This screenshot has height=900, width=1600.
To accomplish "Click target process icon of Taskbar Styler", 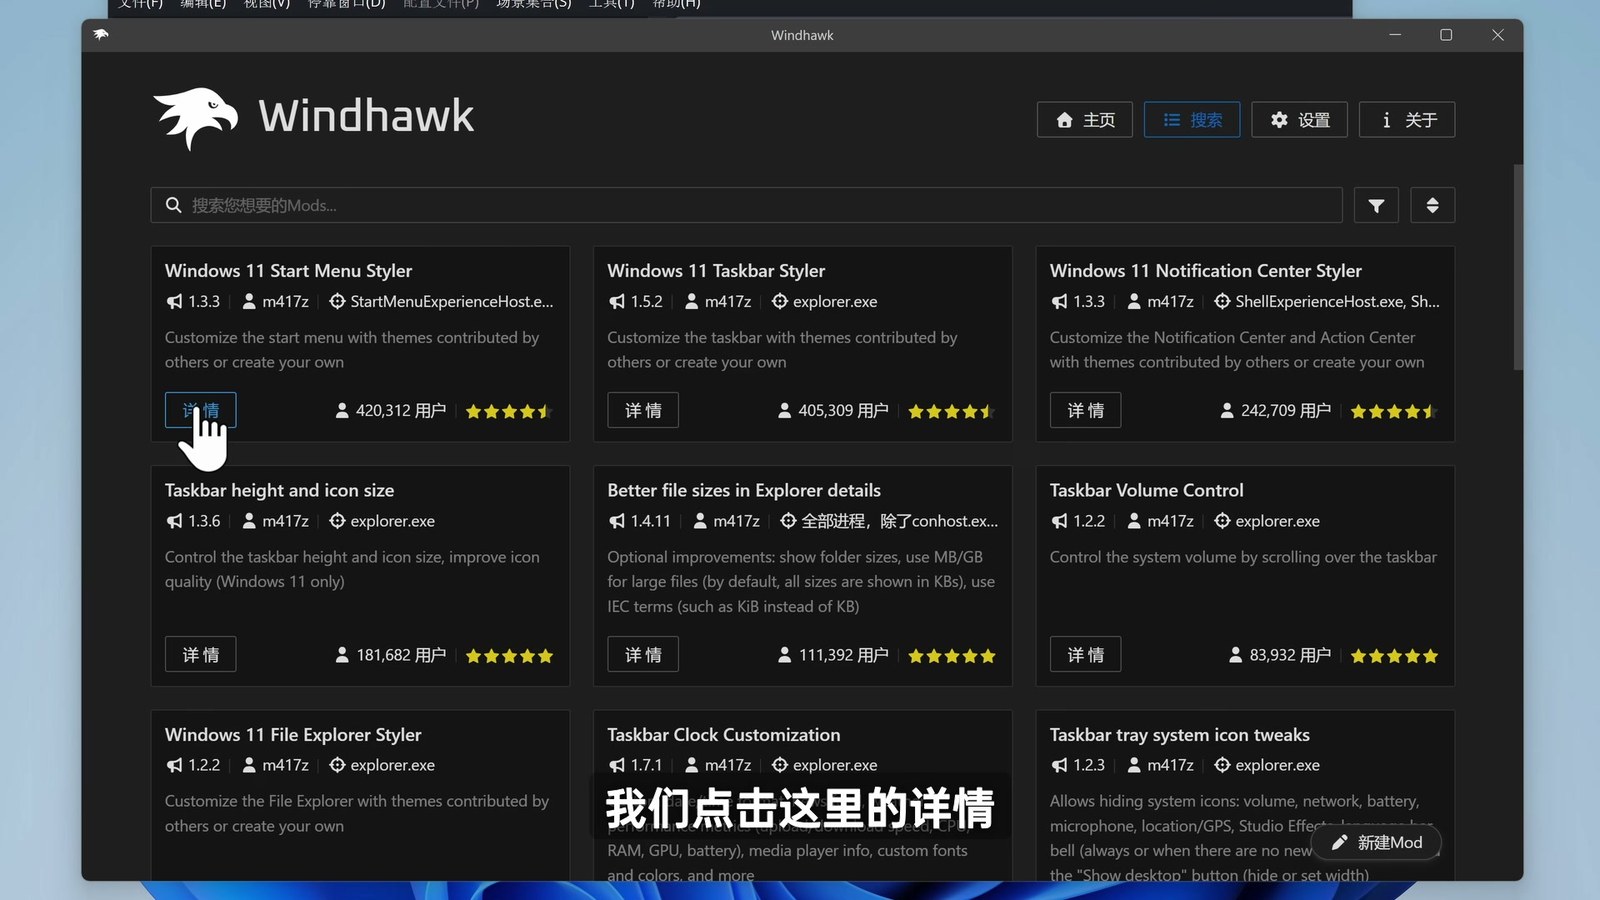I will [x=780, y=301].
